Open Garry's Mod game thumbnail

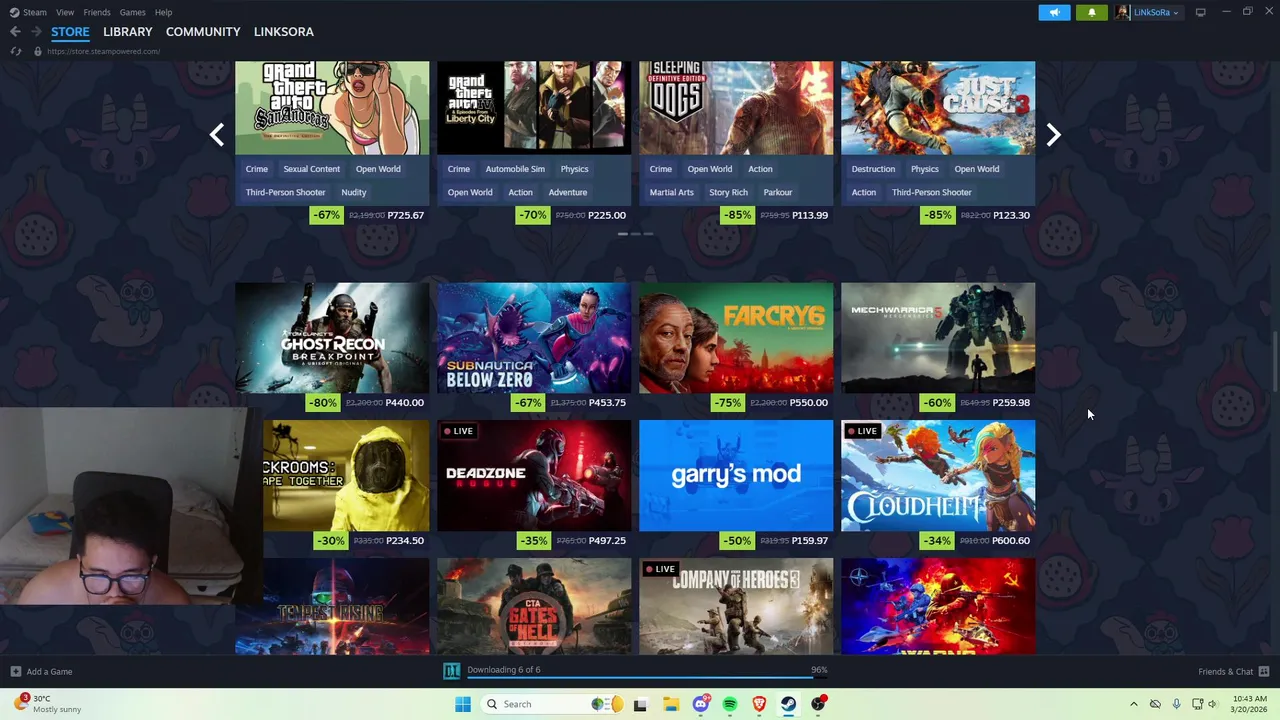[736, 475]
